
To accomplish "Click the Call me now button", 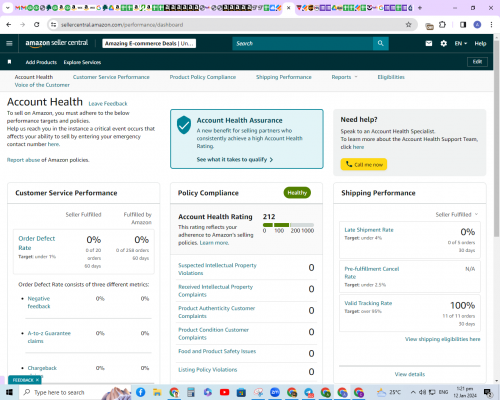I will tap(364, 164).
